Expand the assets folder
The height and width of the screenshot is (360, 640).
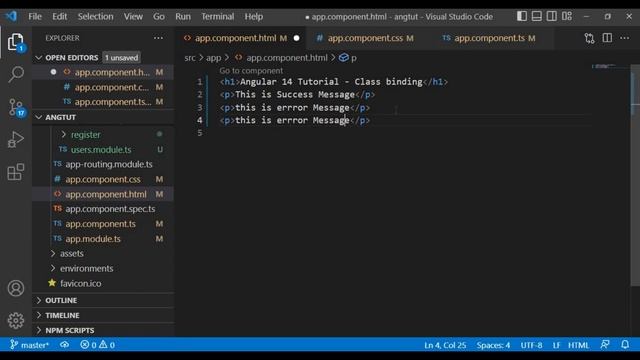(71, 253)
